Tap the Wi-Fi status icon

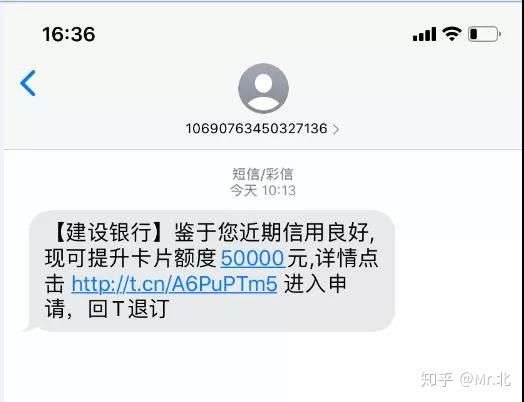coord(451,34)
